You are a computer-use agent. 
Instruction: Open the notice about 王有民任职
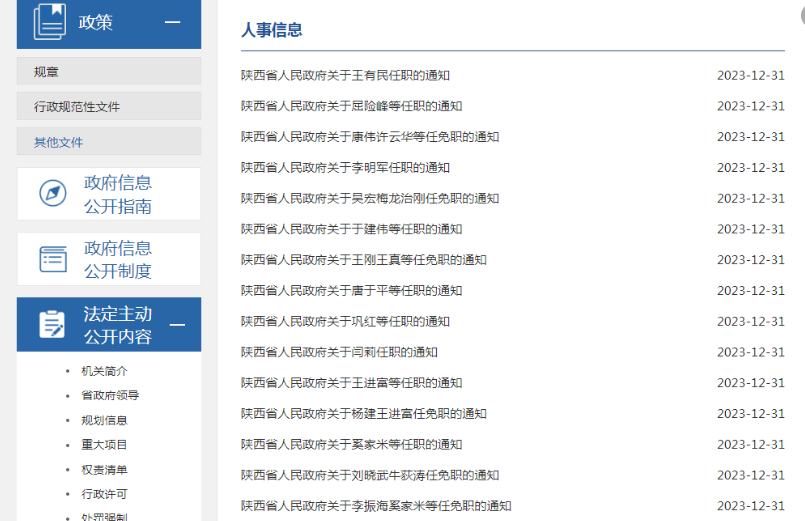pos(345,76)
